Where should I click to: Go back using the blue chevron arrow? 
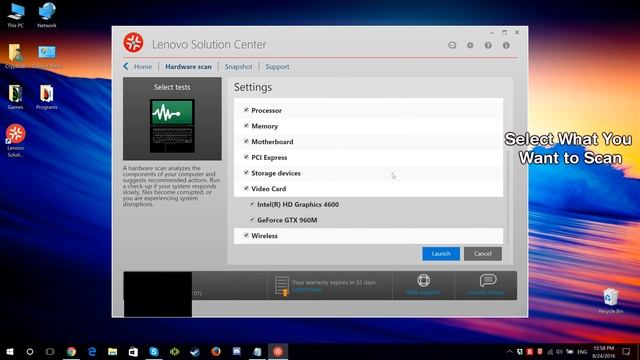126,66
